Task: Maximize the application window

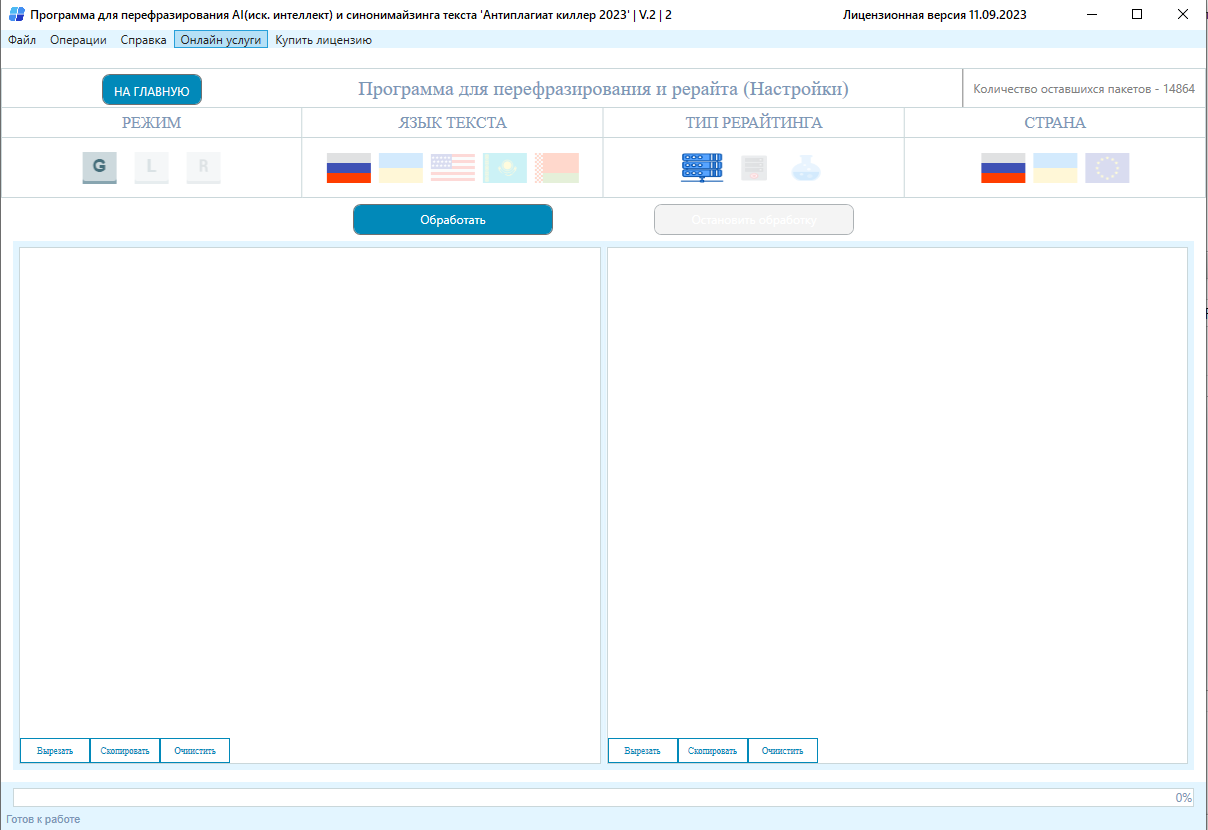Action: click(x=1137, y=14)
